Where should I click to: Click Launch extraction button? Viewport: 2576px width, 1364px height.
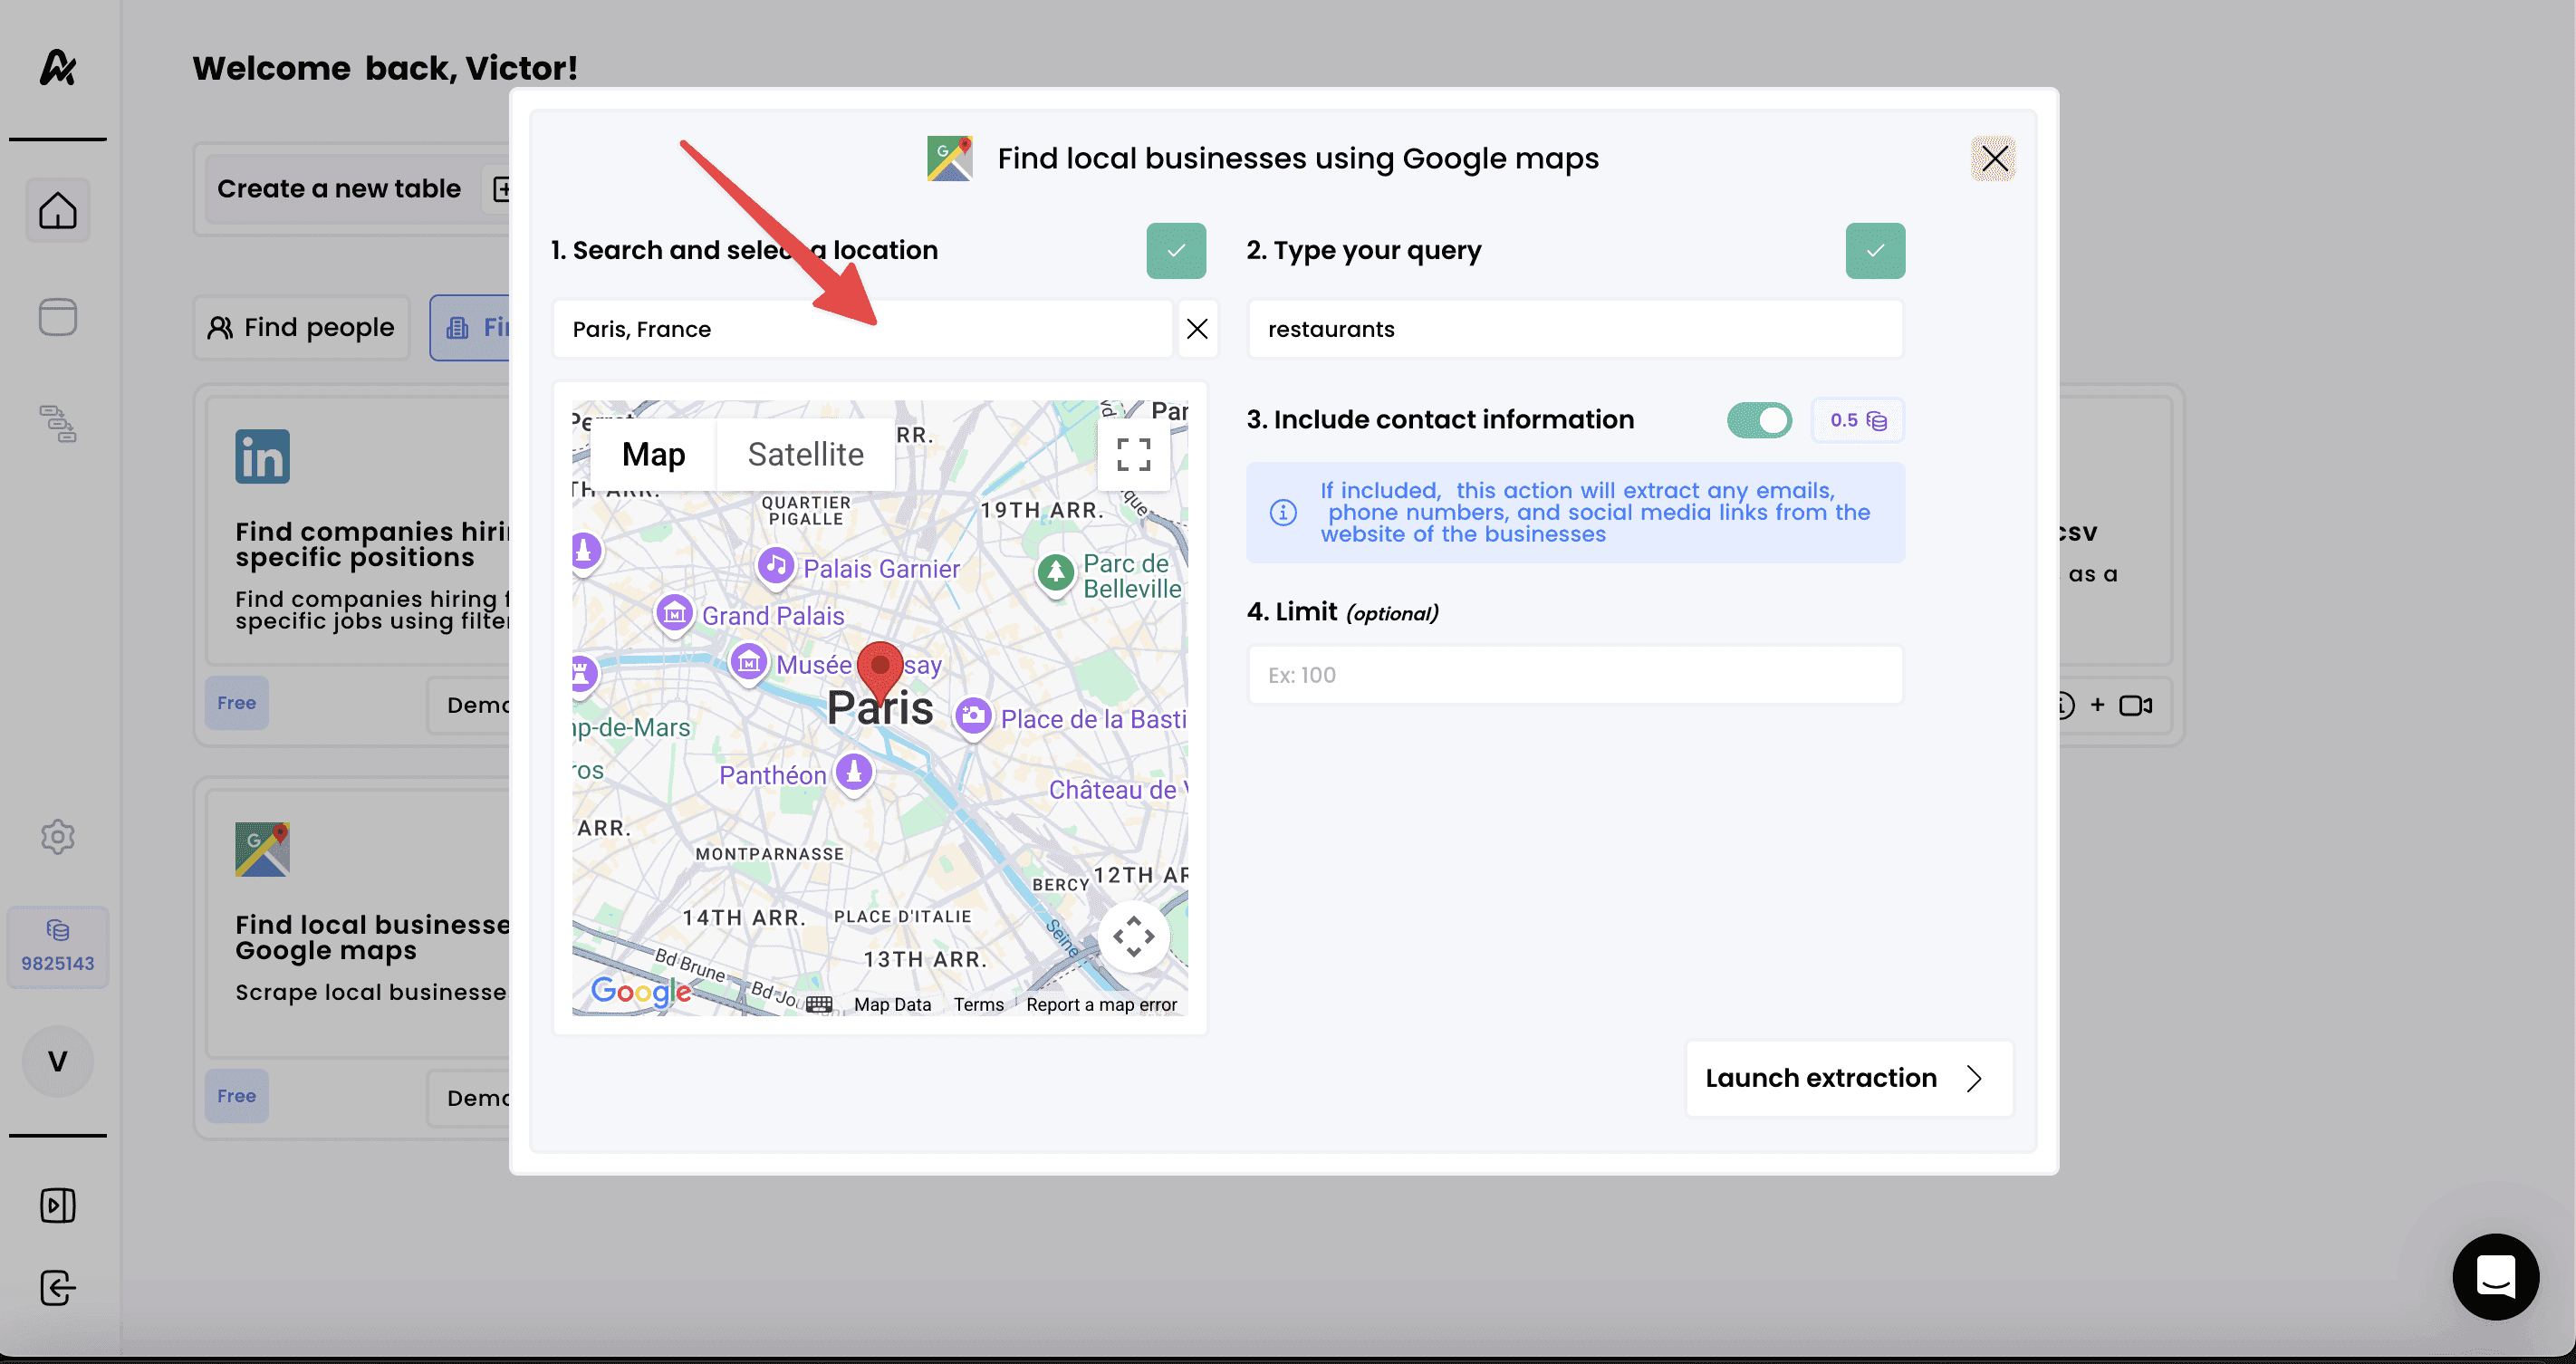pyautogui.click(x=1848, y=1078)
